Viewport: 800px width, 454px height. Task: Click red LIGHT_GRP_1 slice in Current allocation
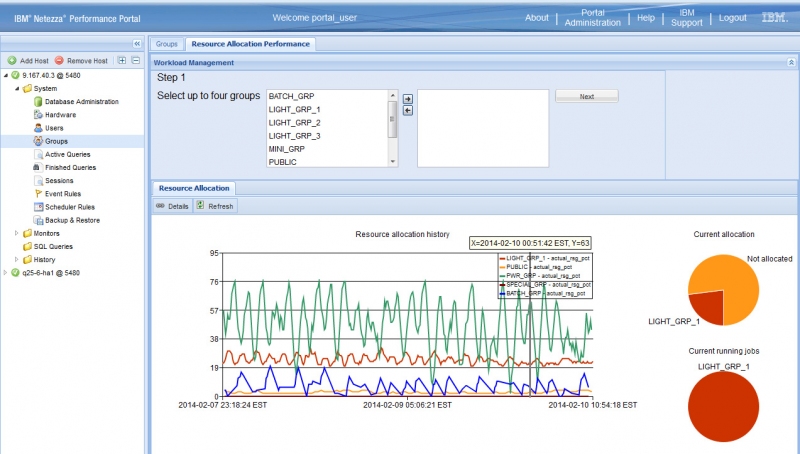[x=710, y=306]
